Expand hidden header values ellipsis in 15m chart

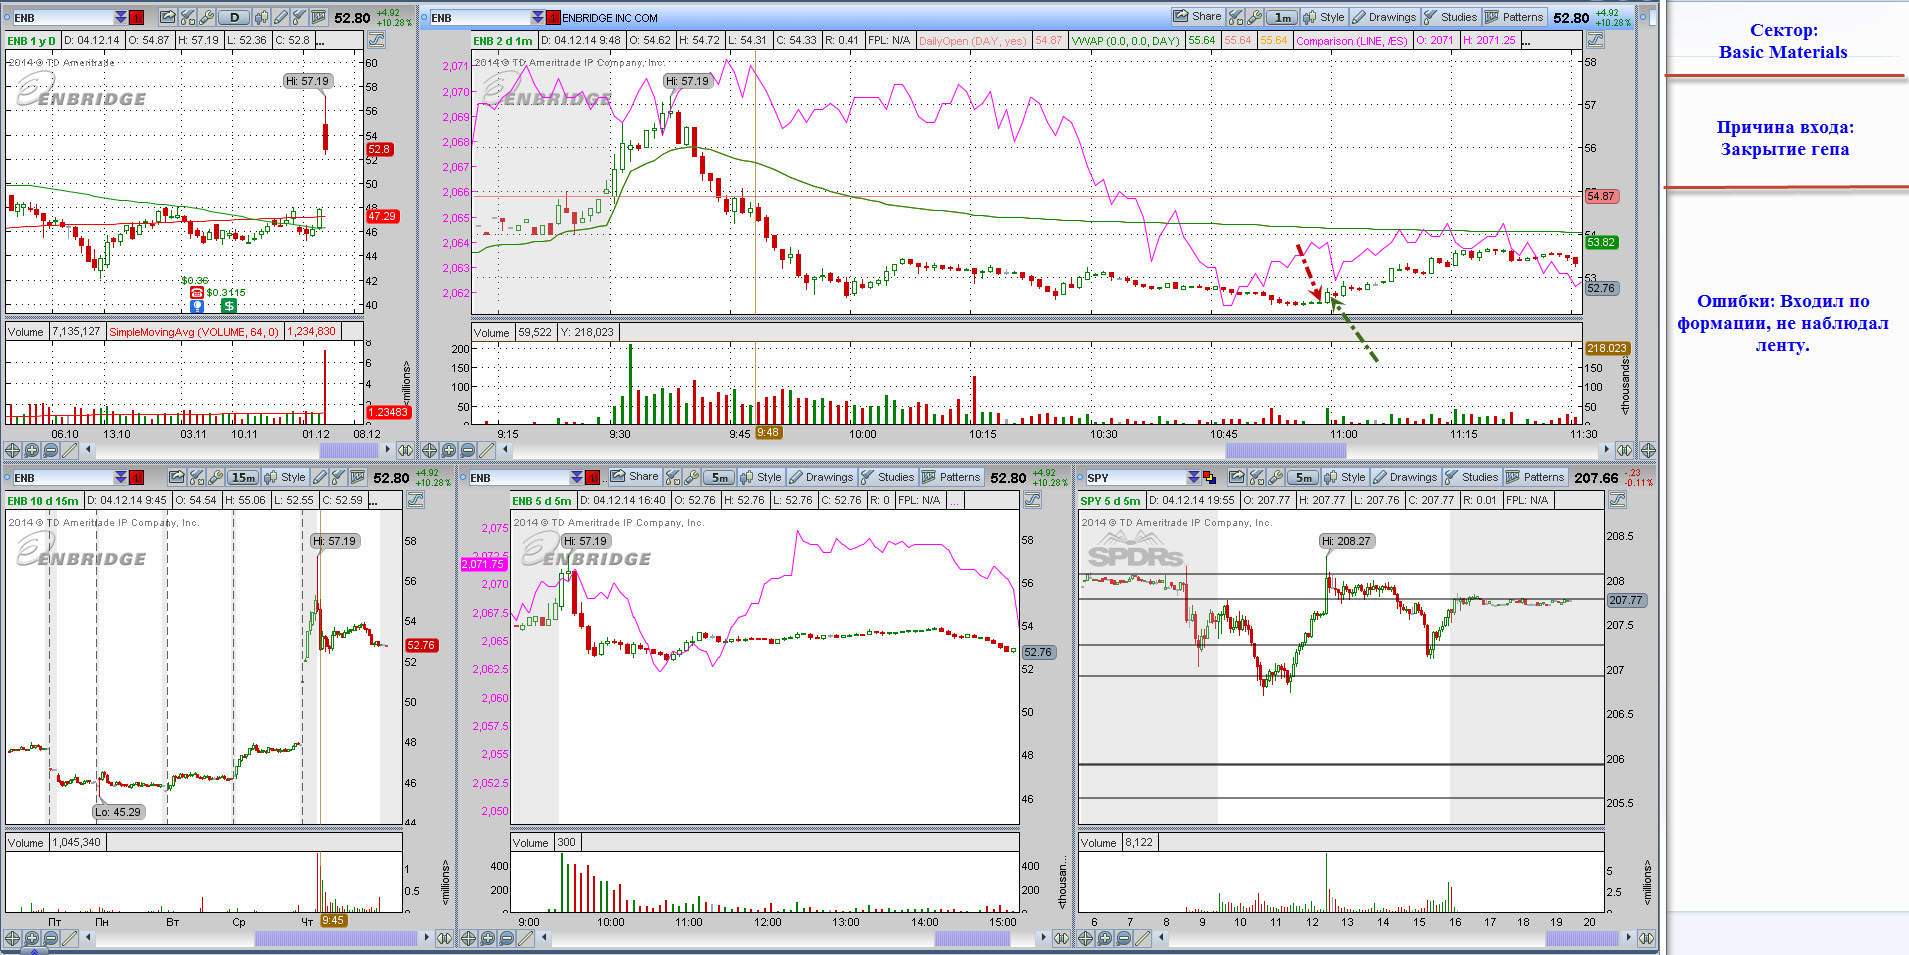[x=374, y=501]
